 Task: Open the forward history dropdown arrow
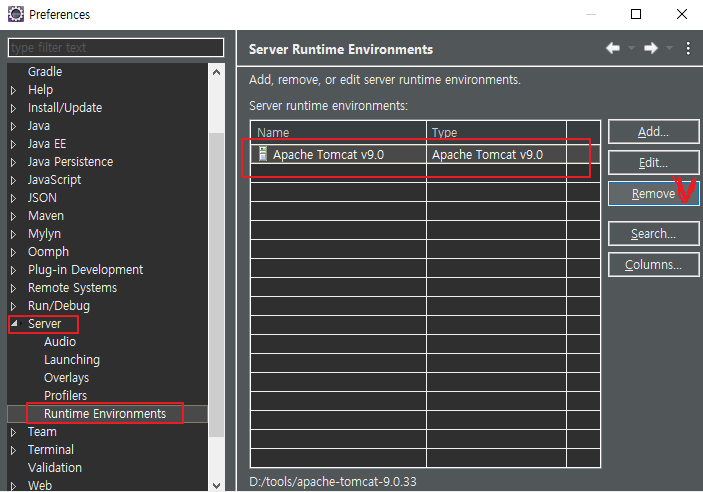pos(669,48)
